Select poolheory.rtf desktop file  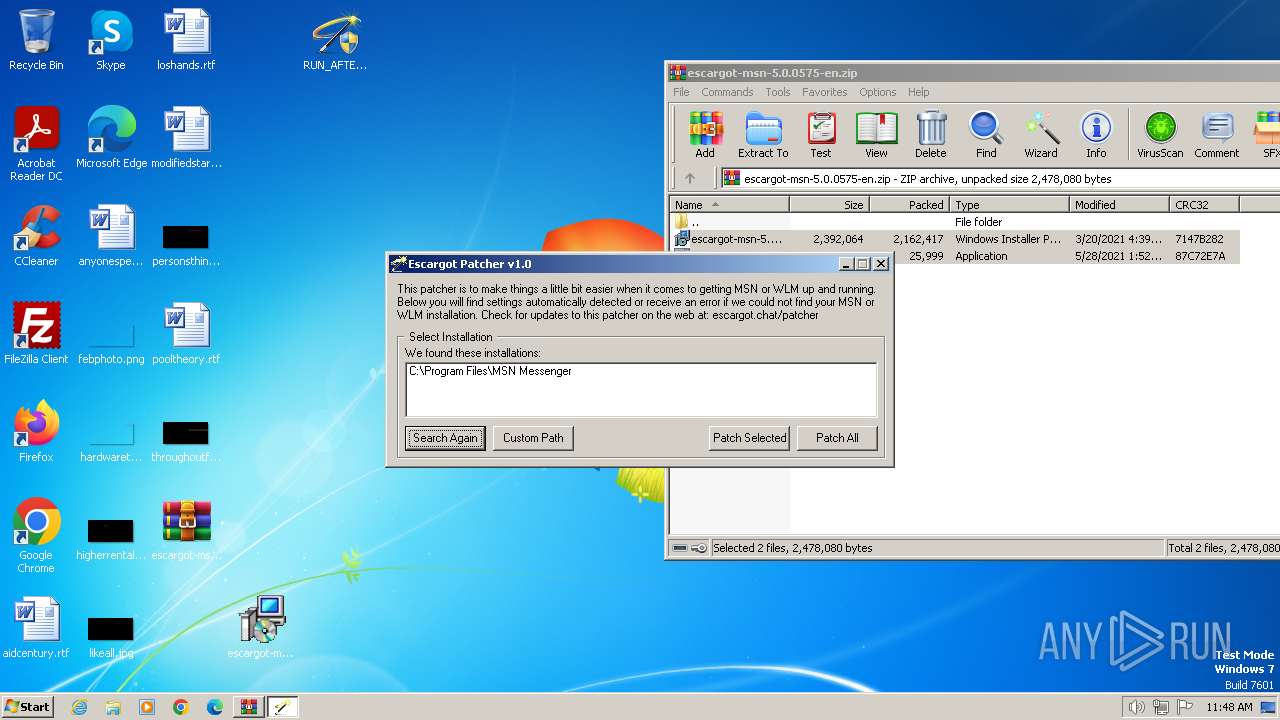pyautogui.click(x=186, y=334)
